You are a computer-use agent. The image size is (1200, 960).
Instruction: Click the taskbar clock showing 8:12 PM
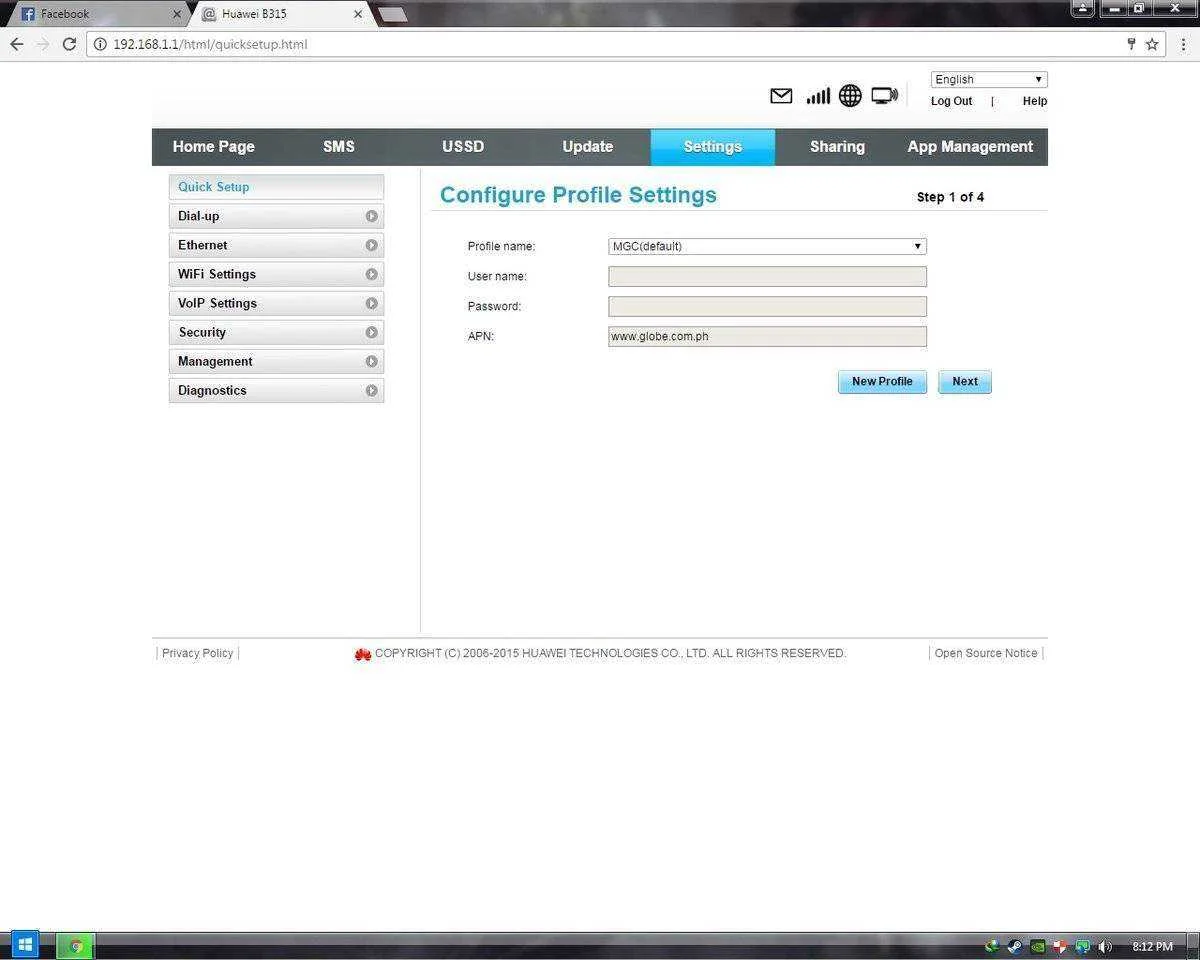pyautogui.click(x=1152, y=946)
